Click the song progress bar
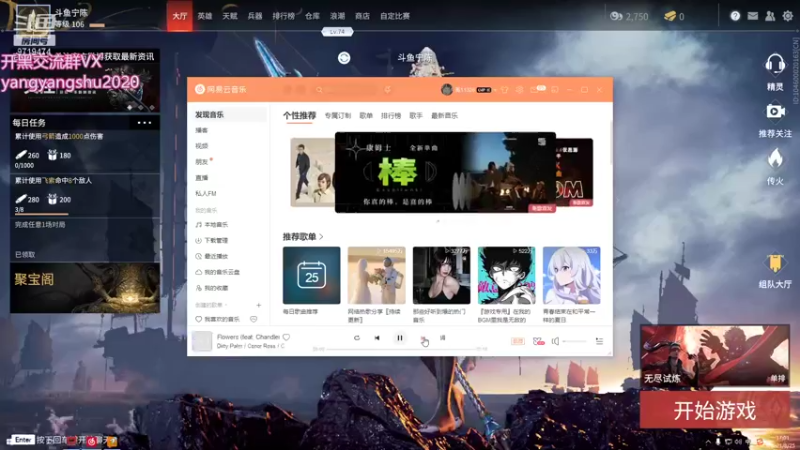800x450 pixels. [402, 349]
